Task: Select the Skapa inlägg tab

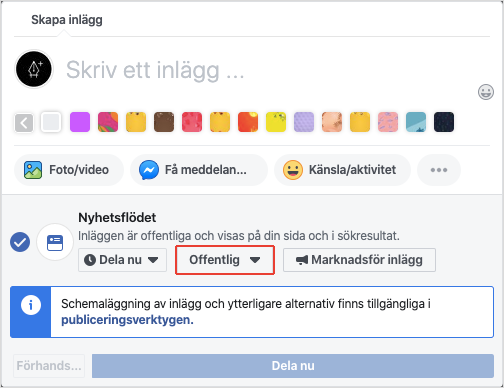Action: 67,20
